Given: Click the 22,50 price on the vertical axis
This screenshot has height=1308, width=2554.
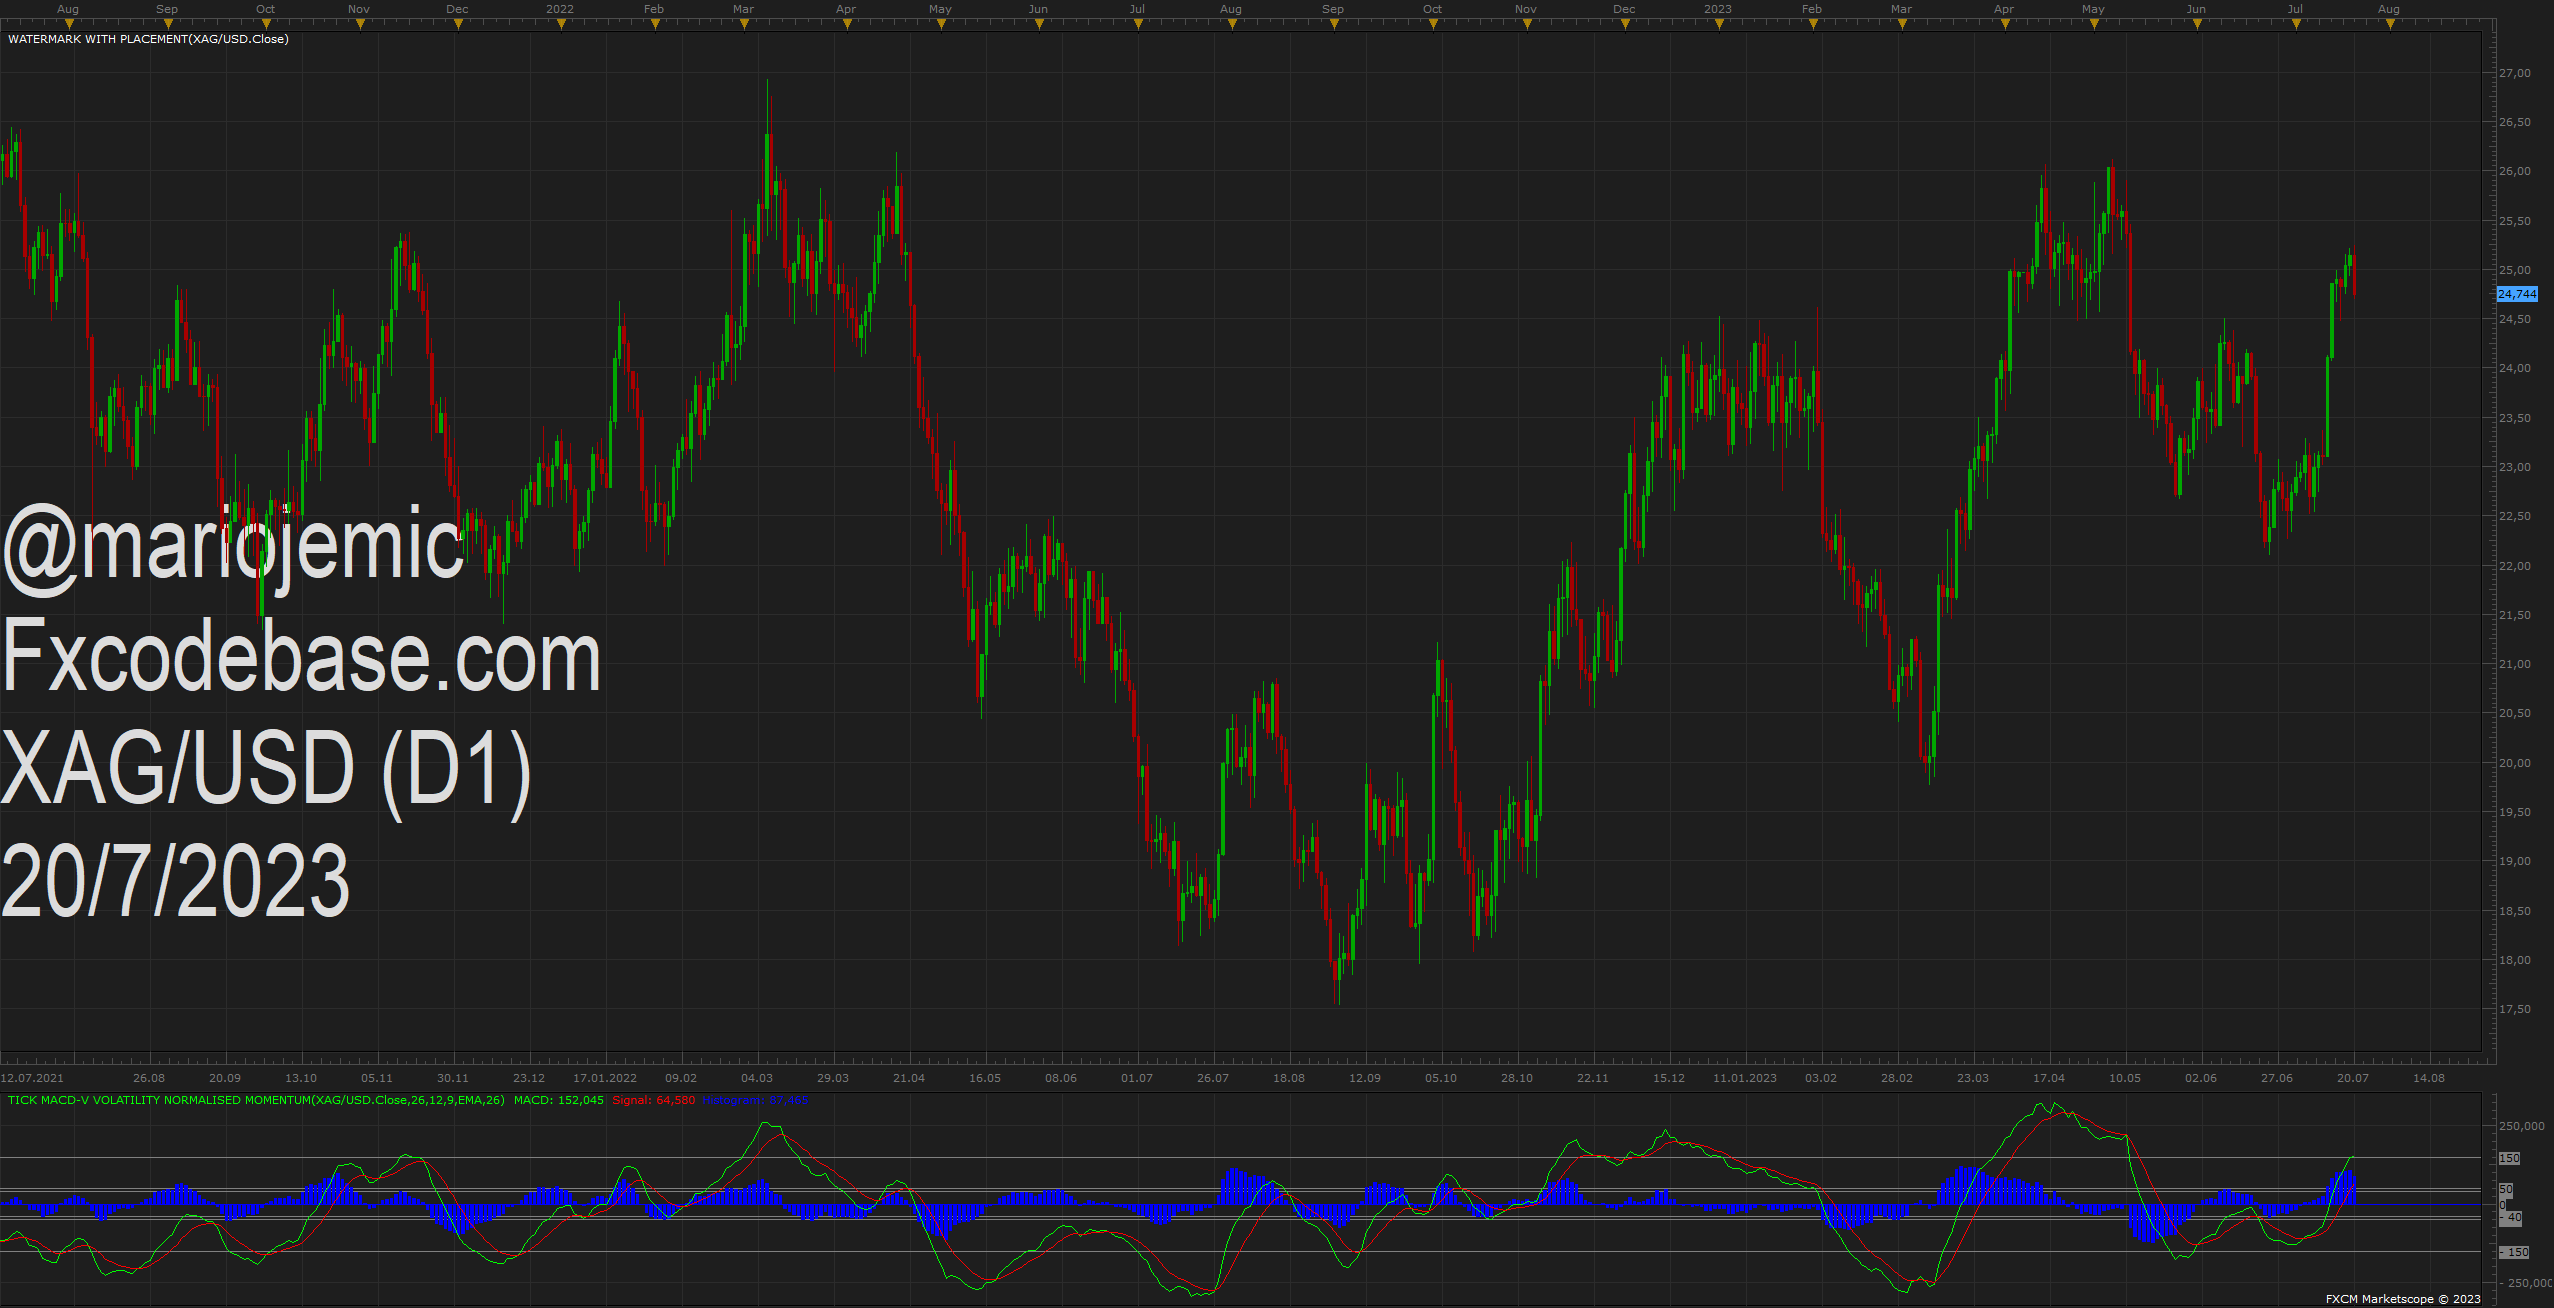Looking at the screenshot, I should pos(2515,516).
